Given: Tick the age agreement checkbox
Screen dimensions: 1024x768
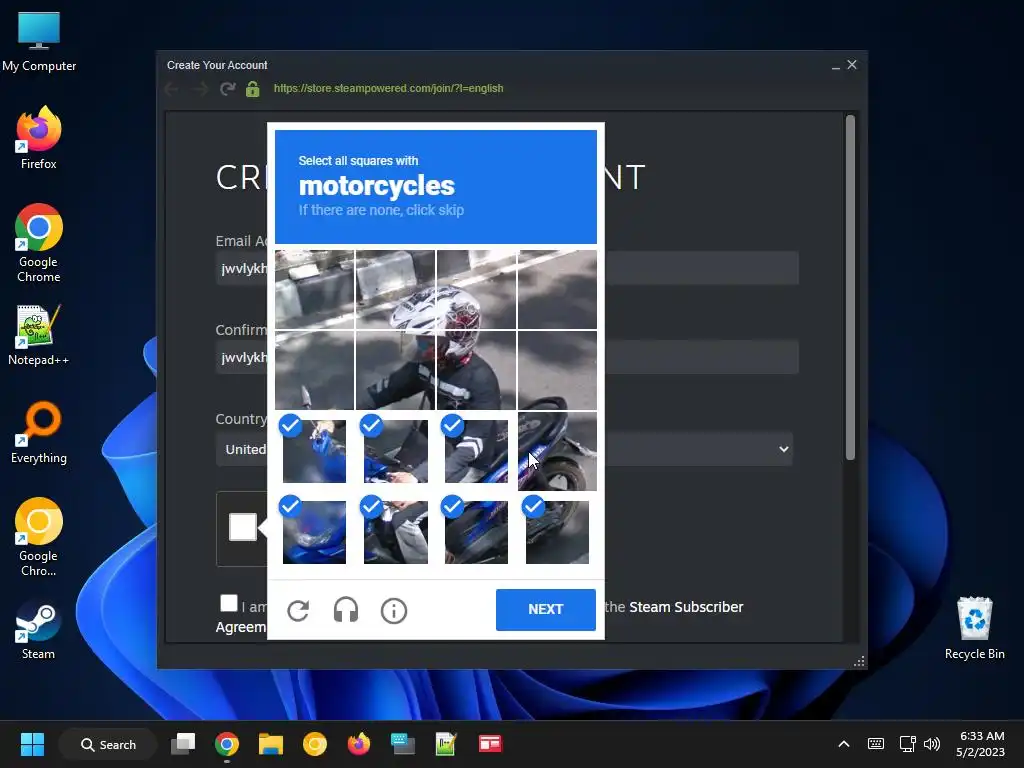Looking at the screenshot, I should [229, 603].
